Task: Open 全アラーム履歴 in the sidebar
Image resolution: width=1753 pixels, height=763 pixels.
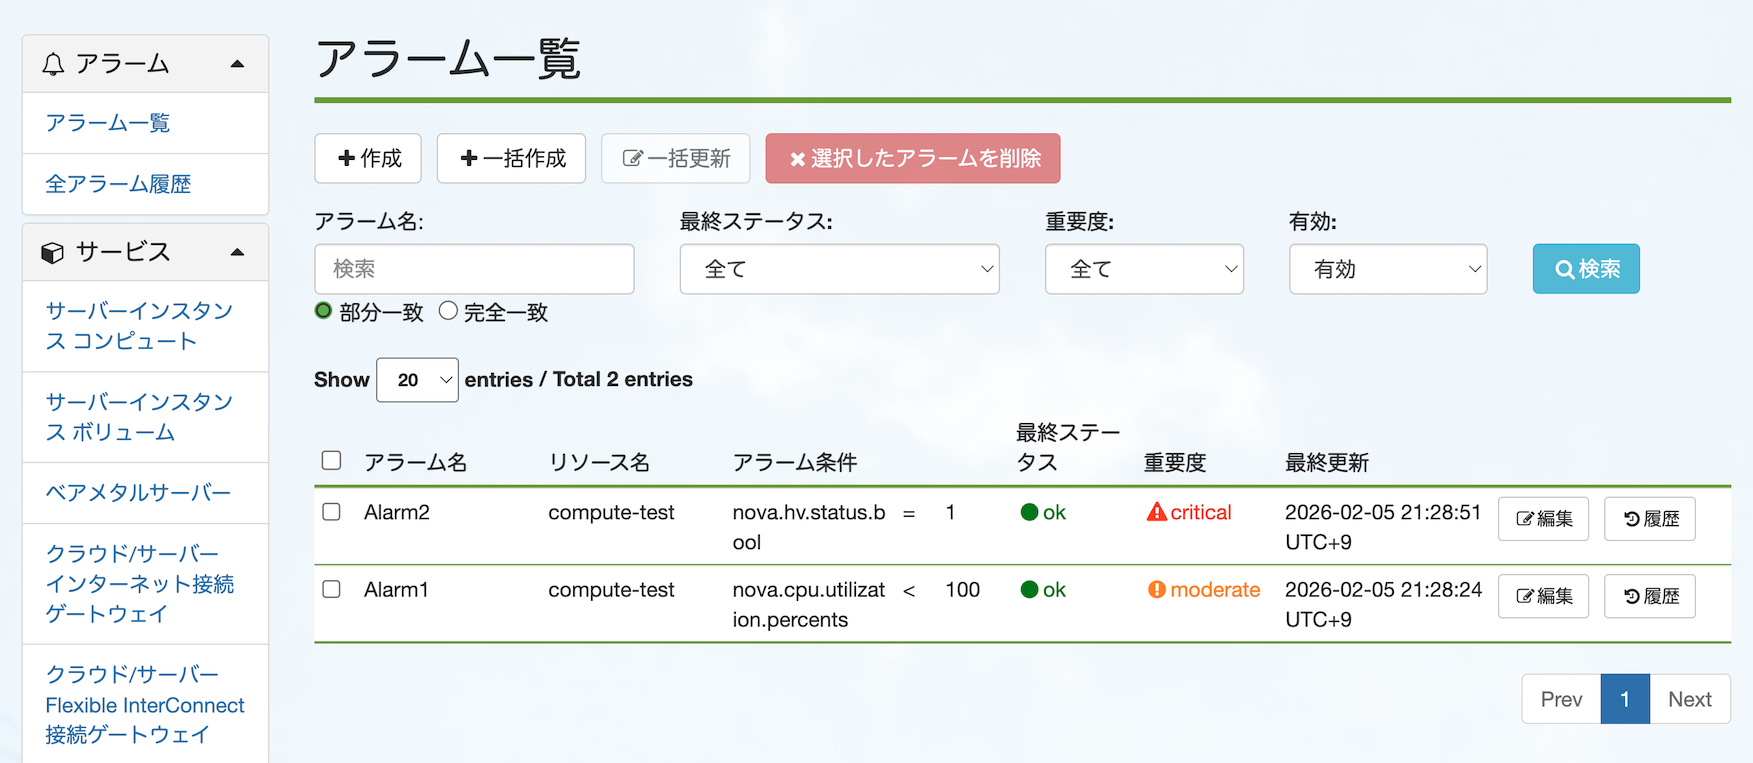Action: tap(118, 184)
